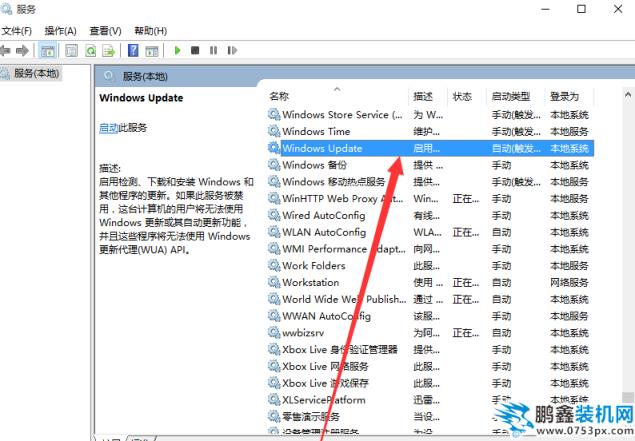Toggle the console tree pane icon
The height and width of the screenshot is (441, 635).
tap(47, 51)
